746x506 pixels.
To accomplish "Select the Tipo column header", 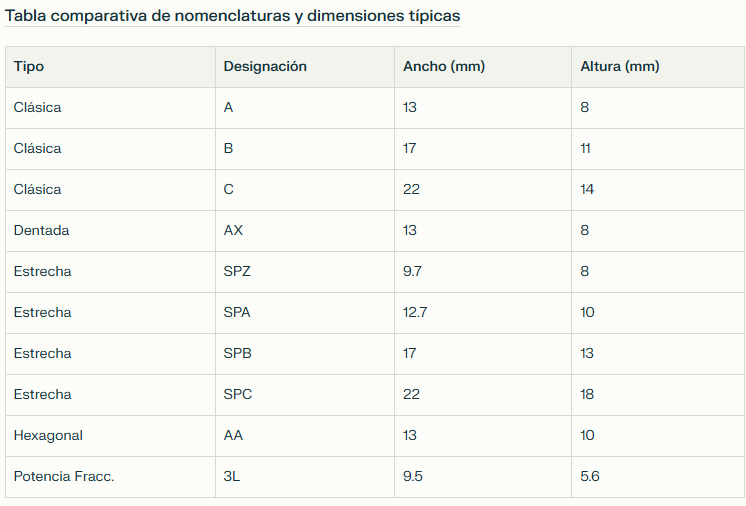I will pyautogui.click(x=110, y=67).
